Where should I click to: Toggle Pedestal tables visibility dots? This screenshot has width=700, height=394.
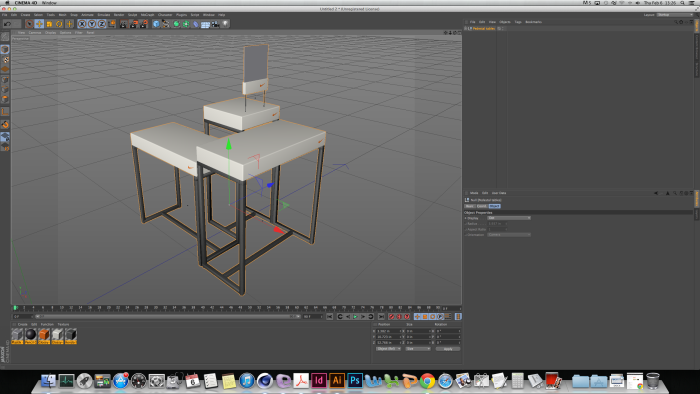(503, 29)
